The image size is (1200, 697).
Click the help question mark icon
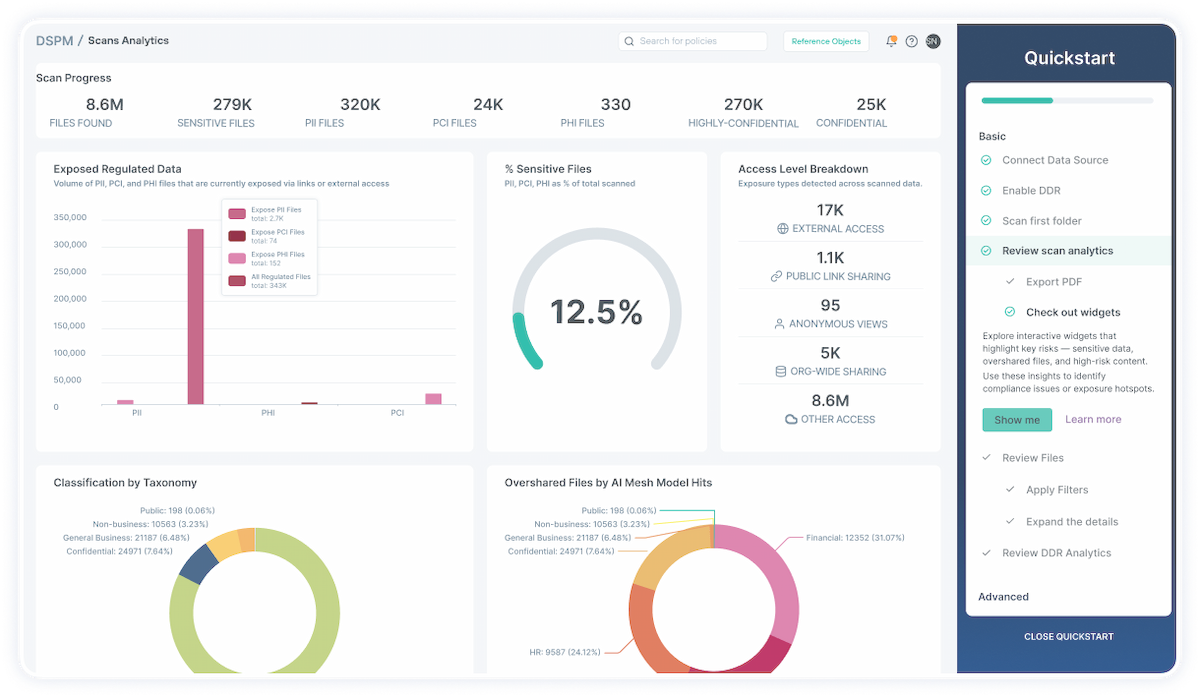point(911,40)
